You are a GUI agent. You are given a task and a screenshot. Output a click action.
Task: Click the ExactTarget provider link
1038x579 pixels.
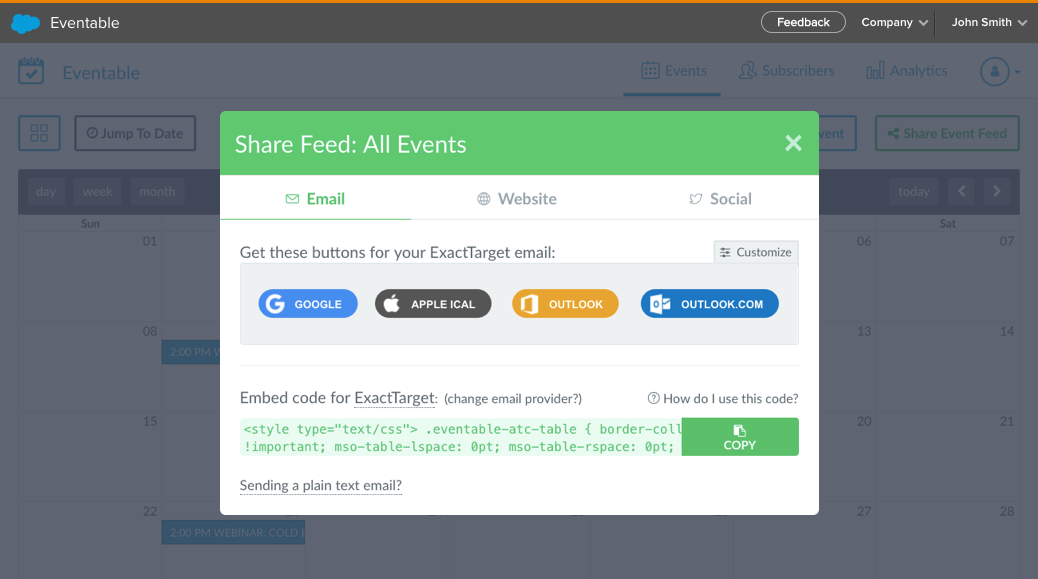click(x=395, y=398)
